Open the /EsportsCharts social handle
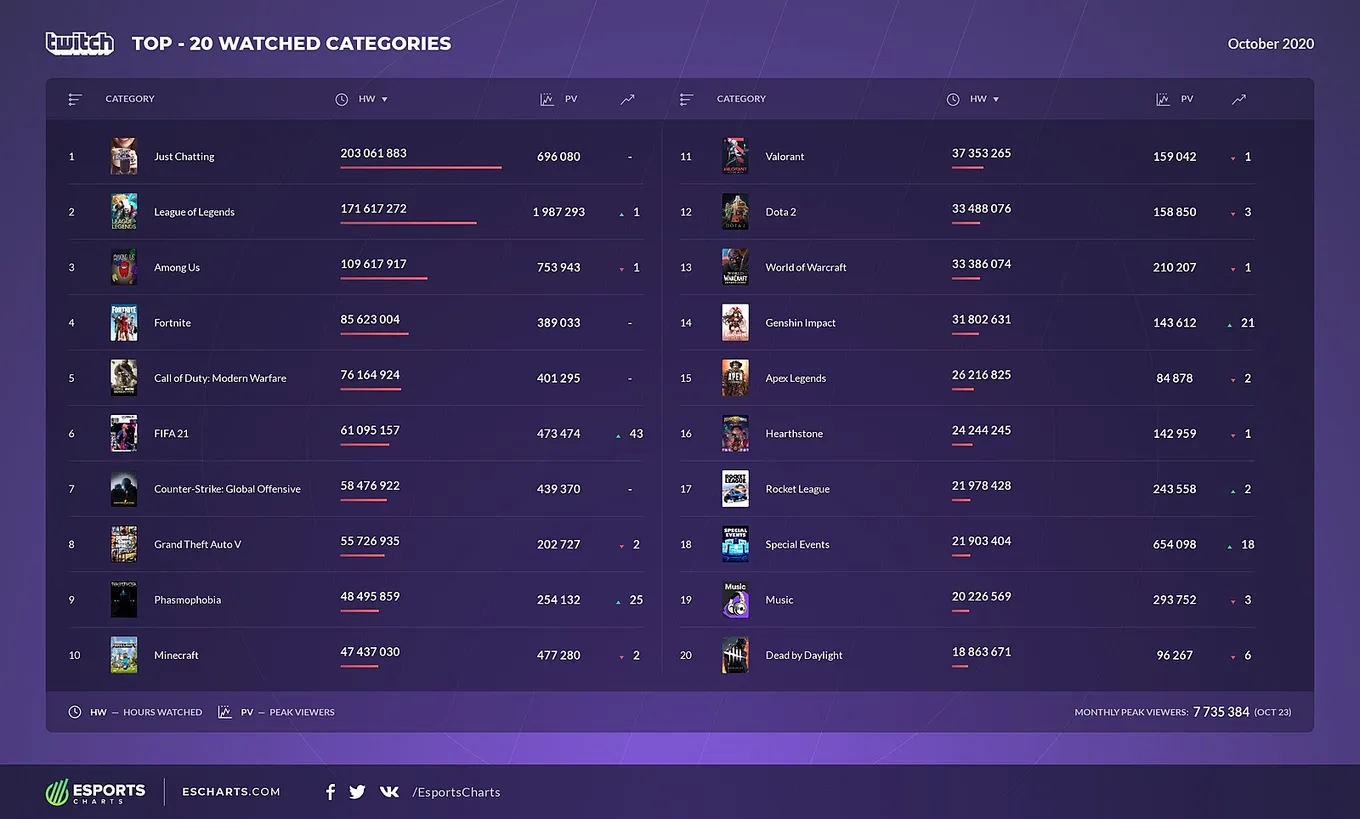The height and width of the screenshot is (819, 1360). tap(456, 792)
